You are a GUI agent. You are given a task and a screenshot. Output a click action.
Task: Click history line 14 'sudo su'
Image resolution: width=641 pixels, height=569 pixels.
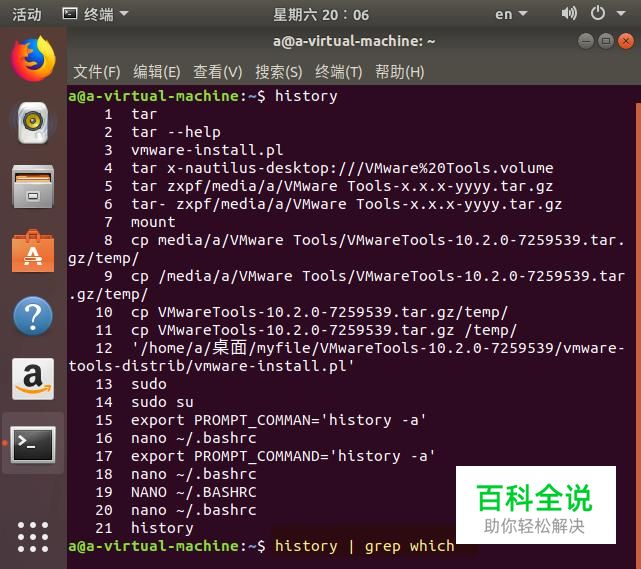click(162, 402)
